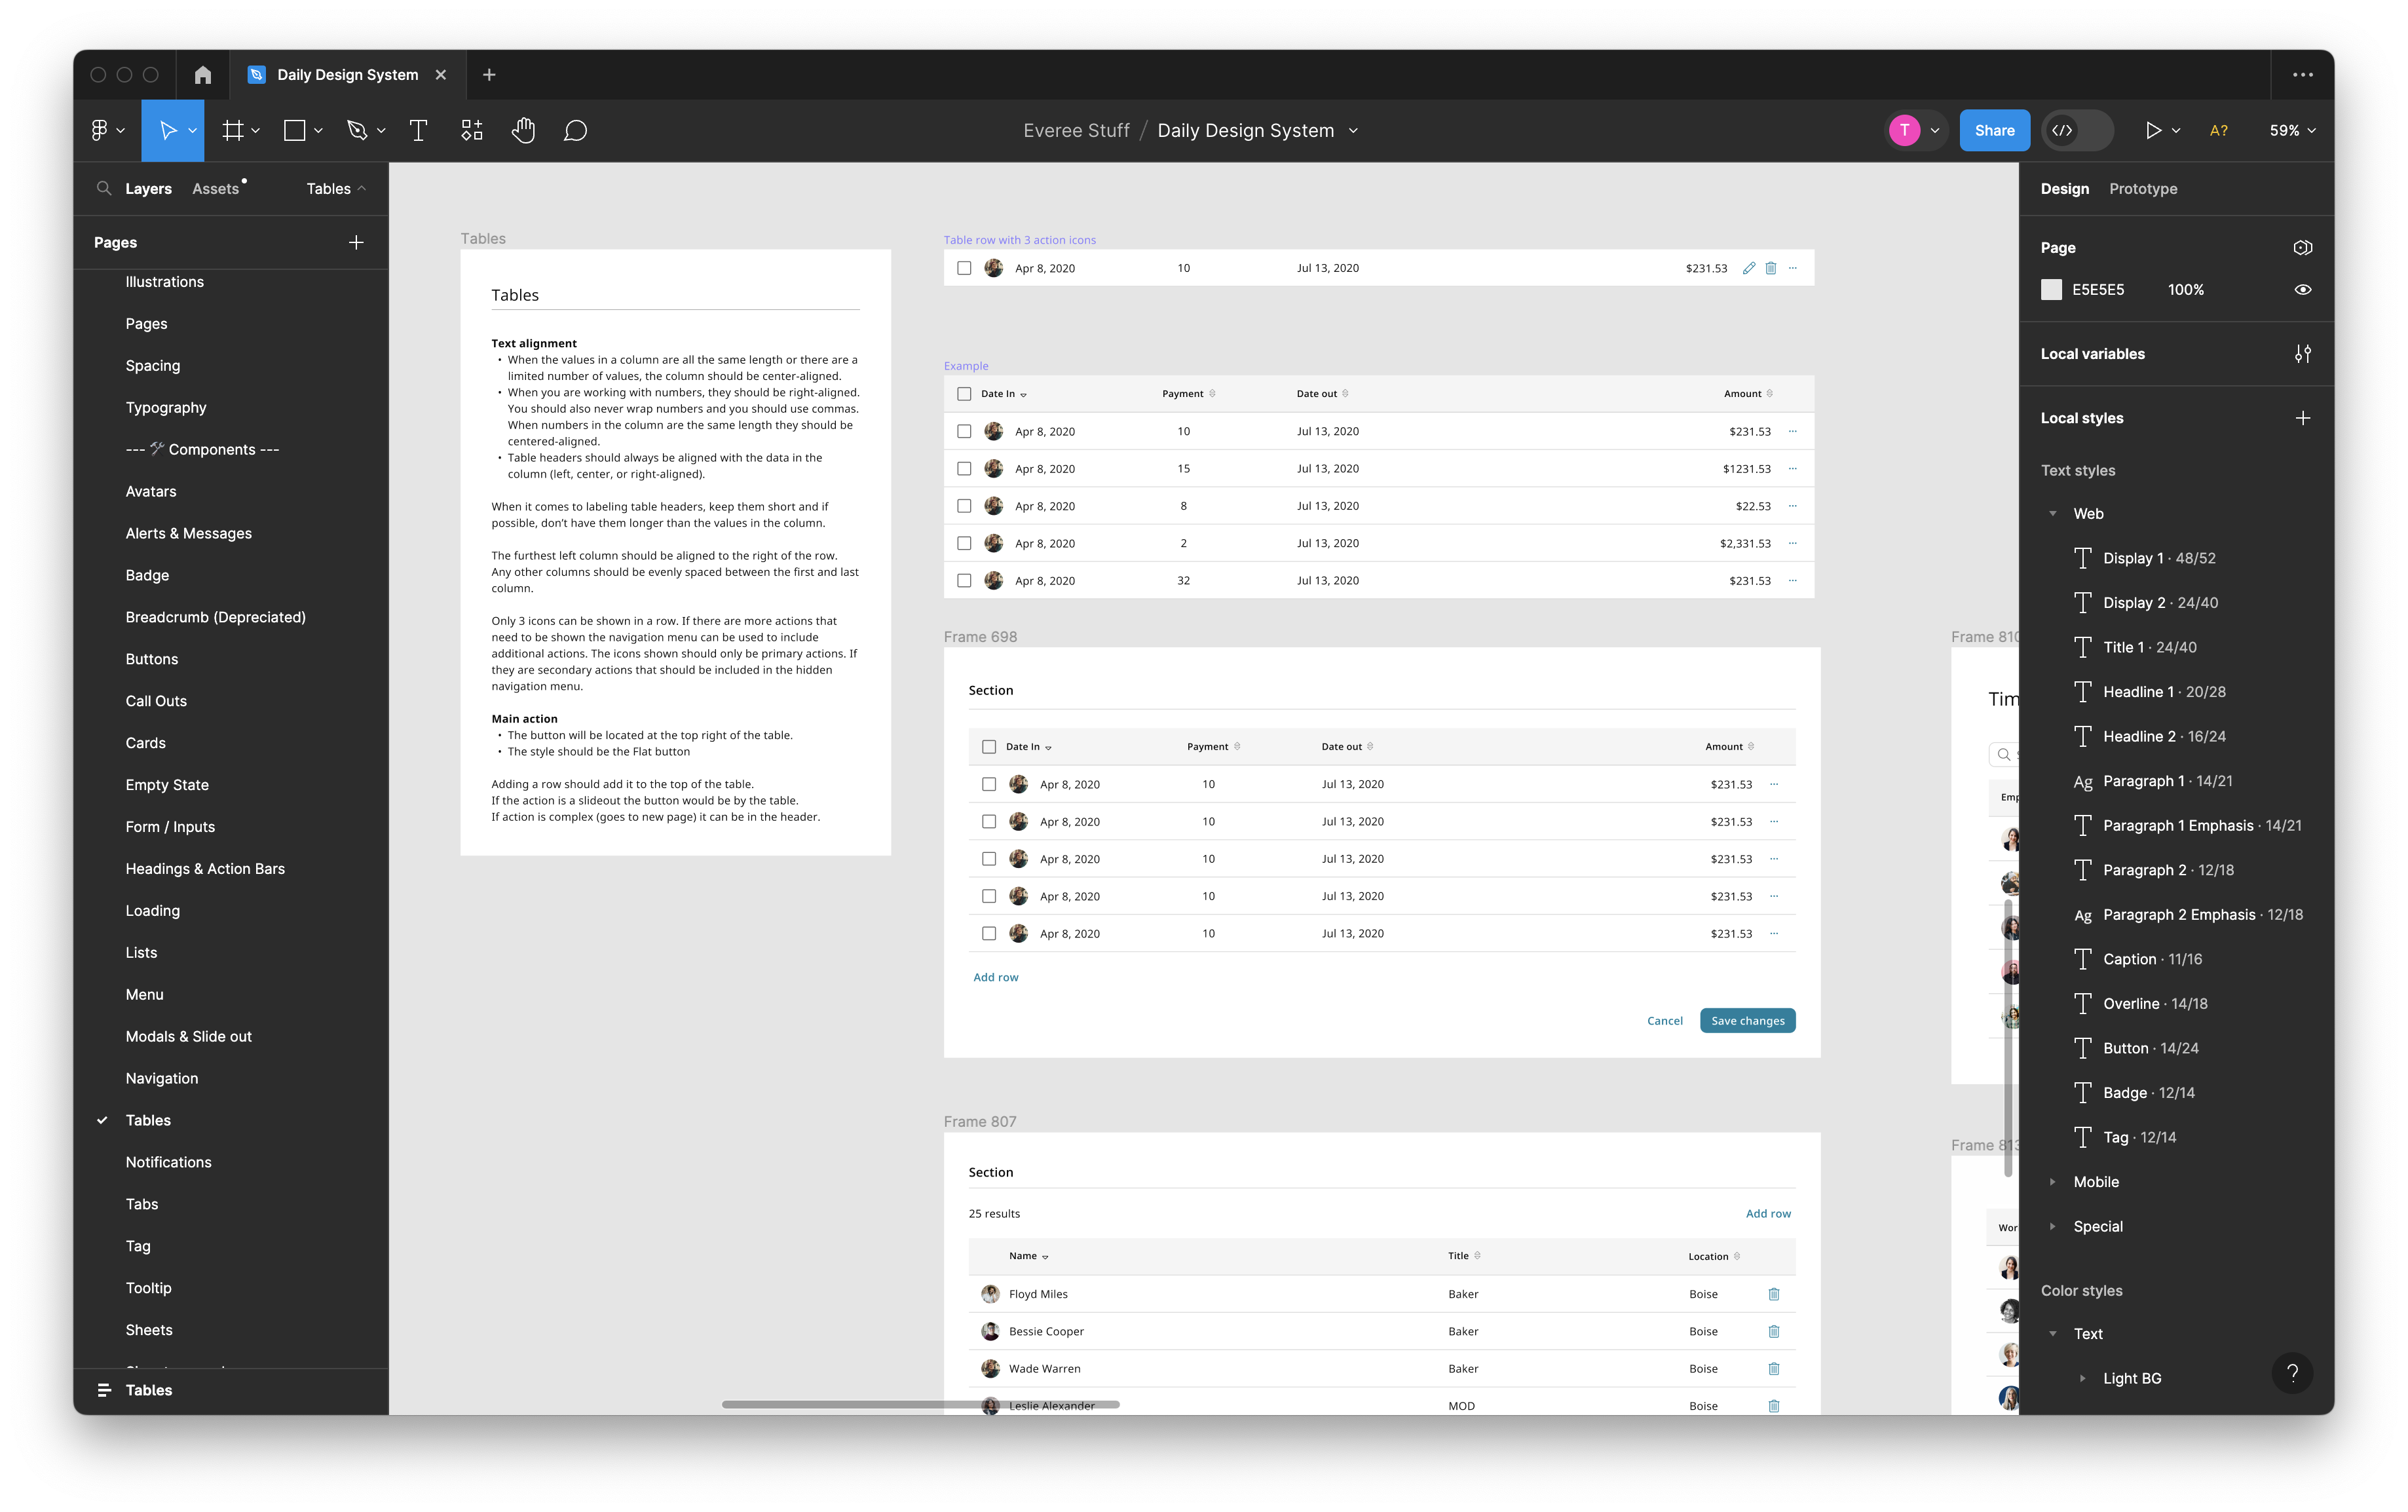Collapse the Text color styles group
This screenshot has width=2408, height=1512.
pyautogui.click(x=2053, y=1334)
